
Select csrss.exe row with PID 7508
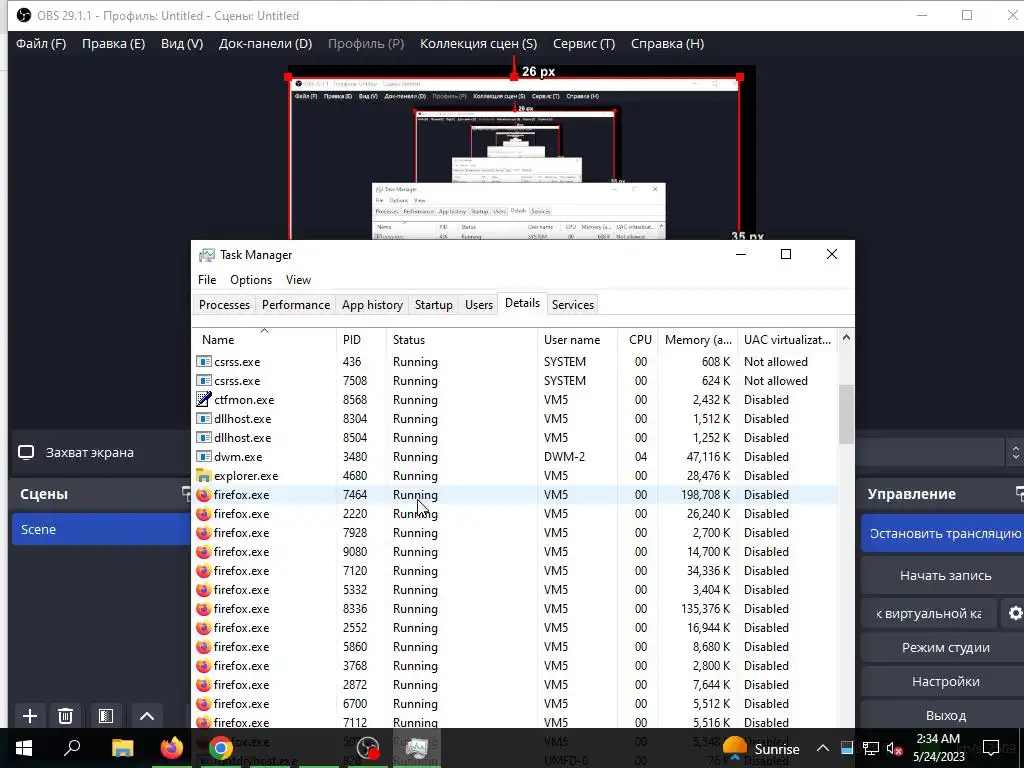516,381
